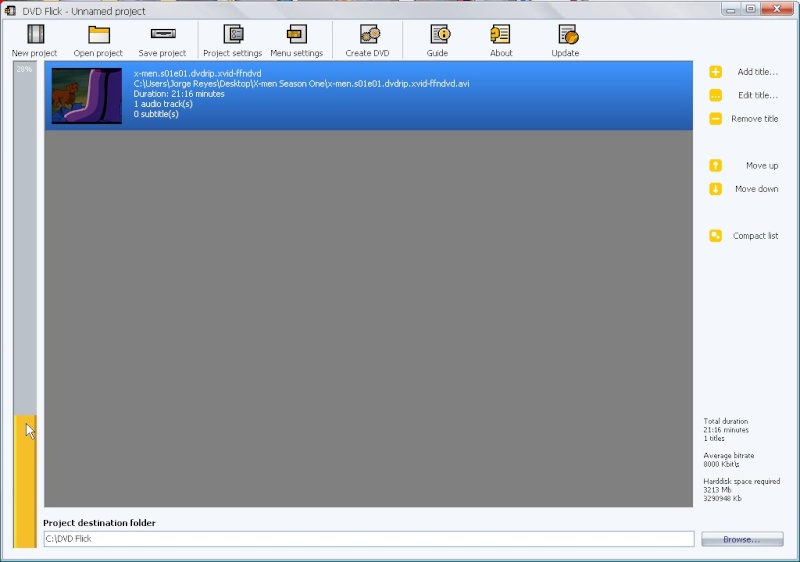The width and height of the screenshot is (800, 562).
Task: Click the 3290948 Kb value
Action: [722, 498]
